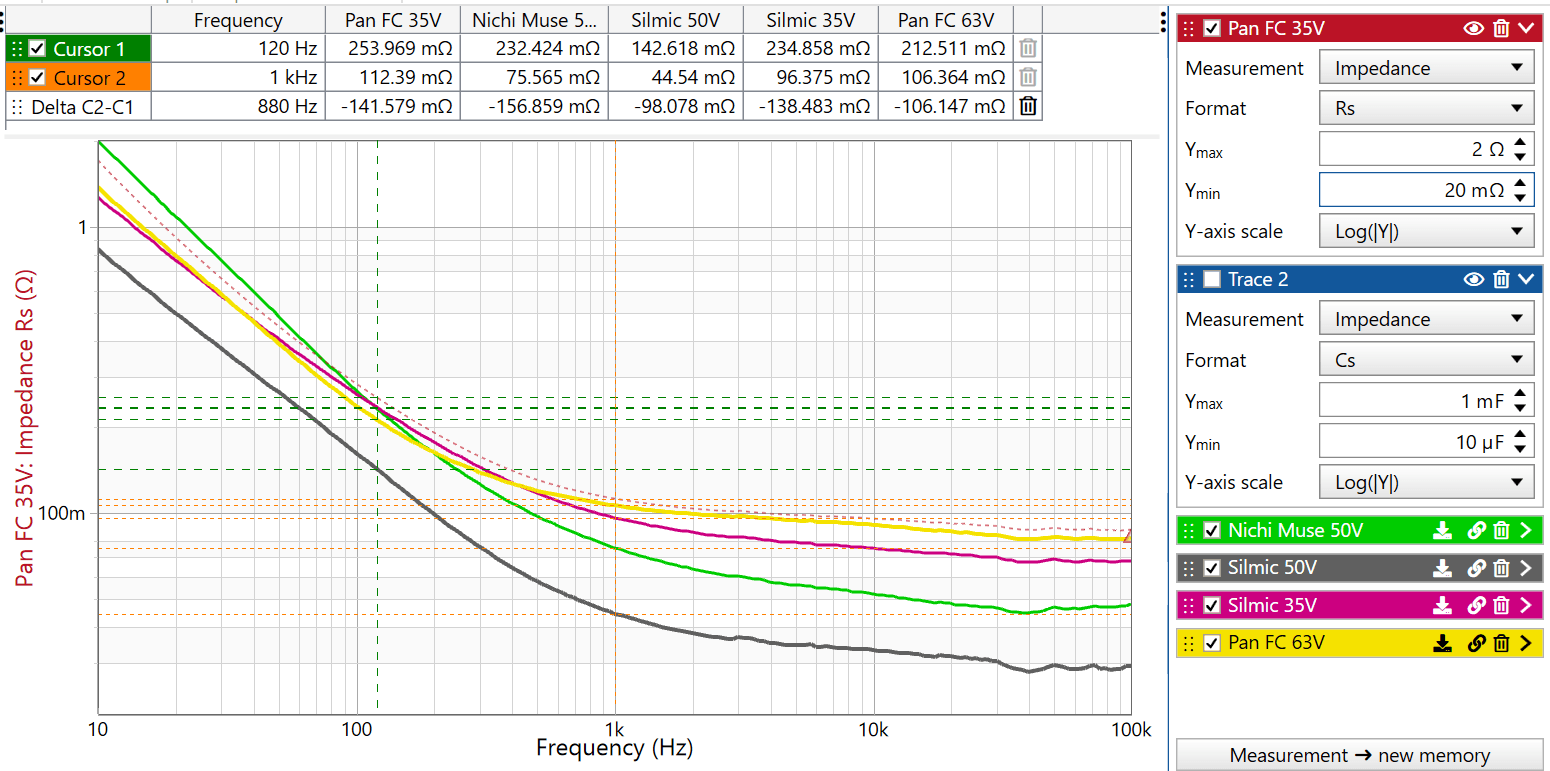Delete Silmic 50V memory
1550x771 pixels.
point(1501,568)
